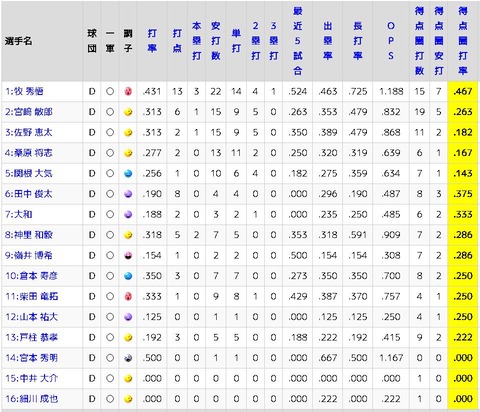Select the highlighted .467 cell for 牧 秀悟
The image size is (480, 412).
pos(463,91)
